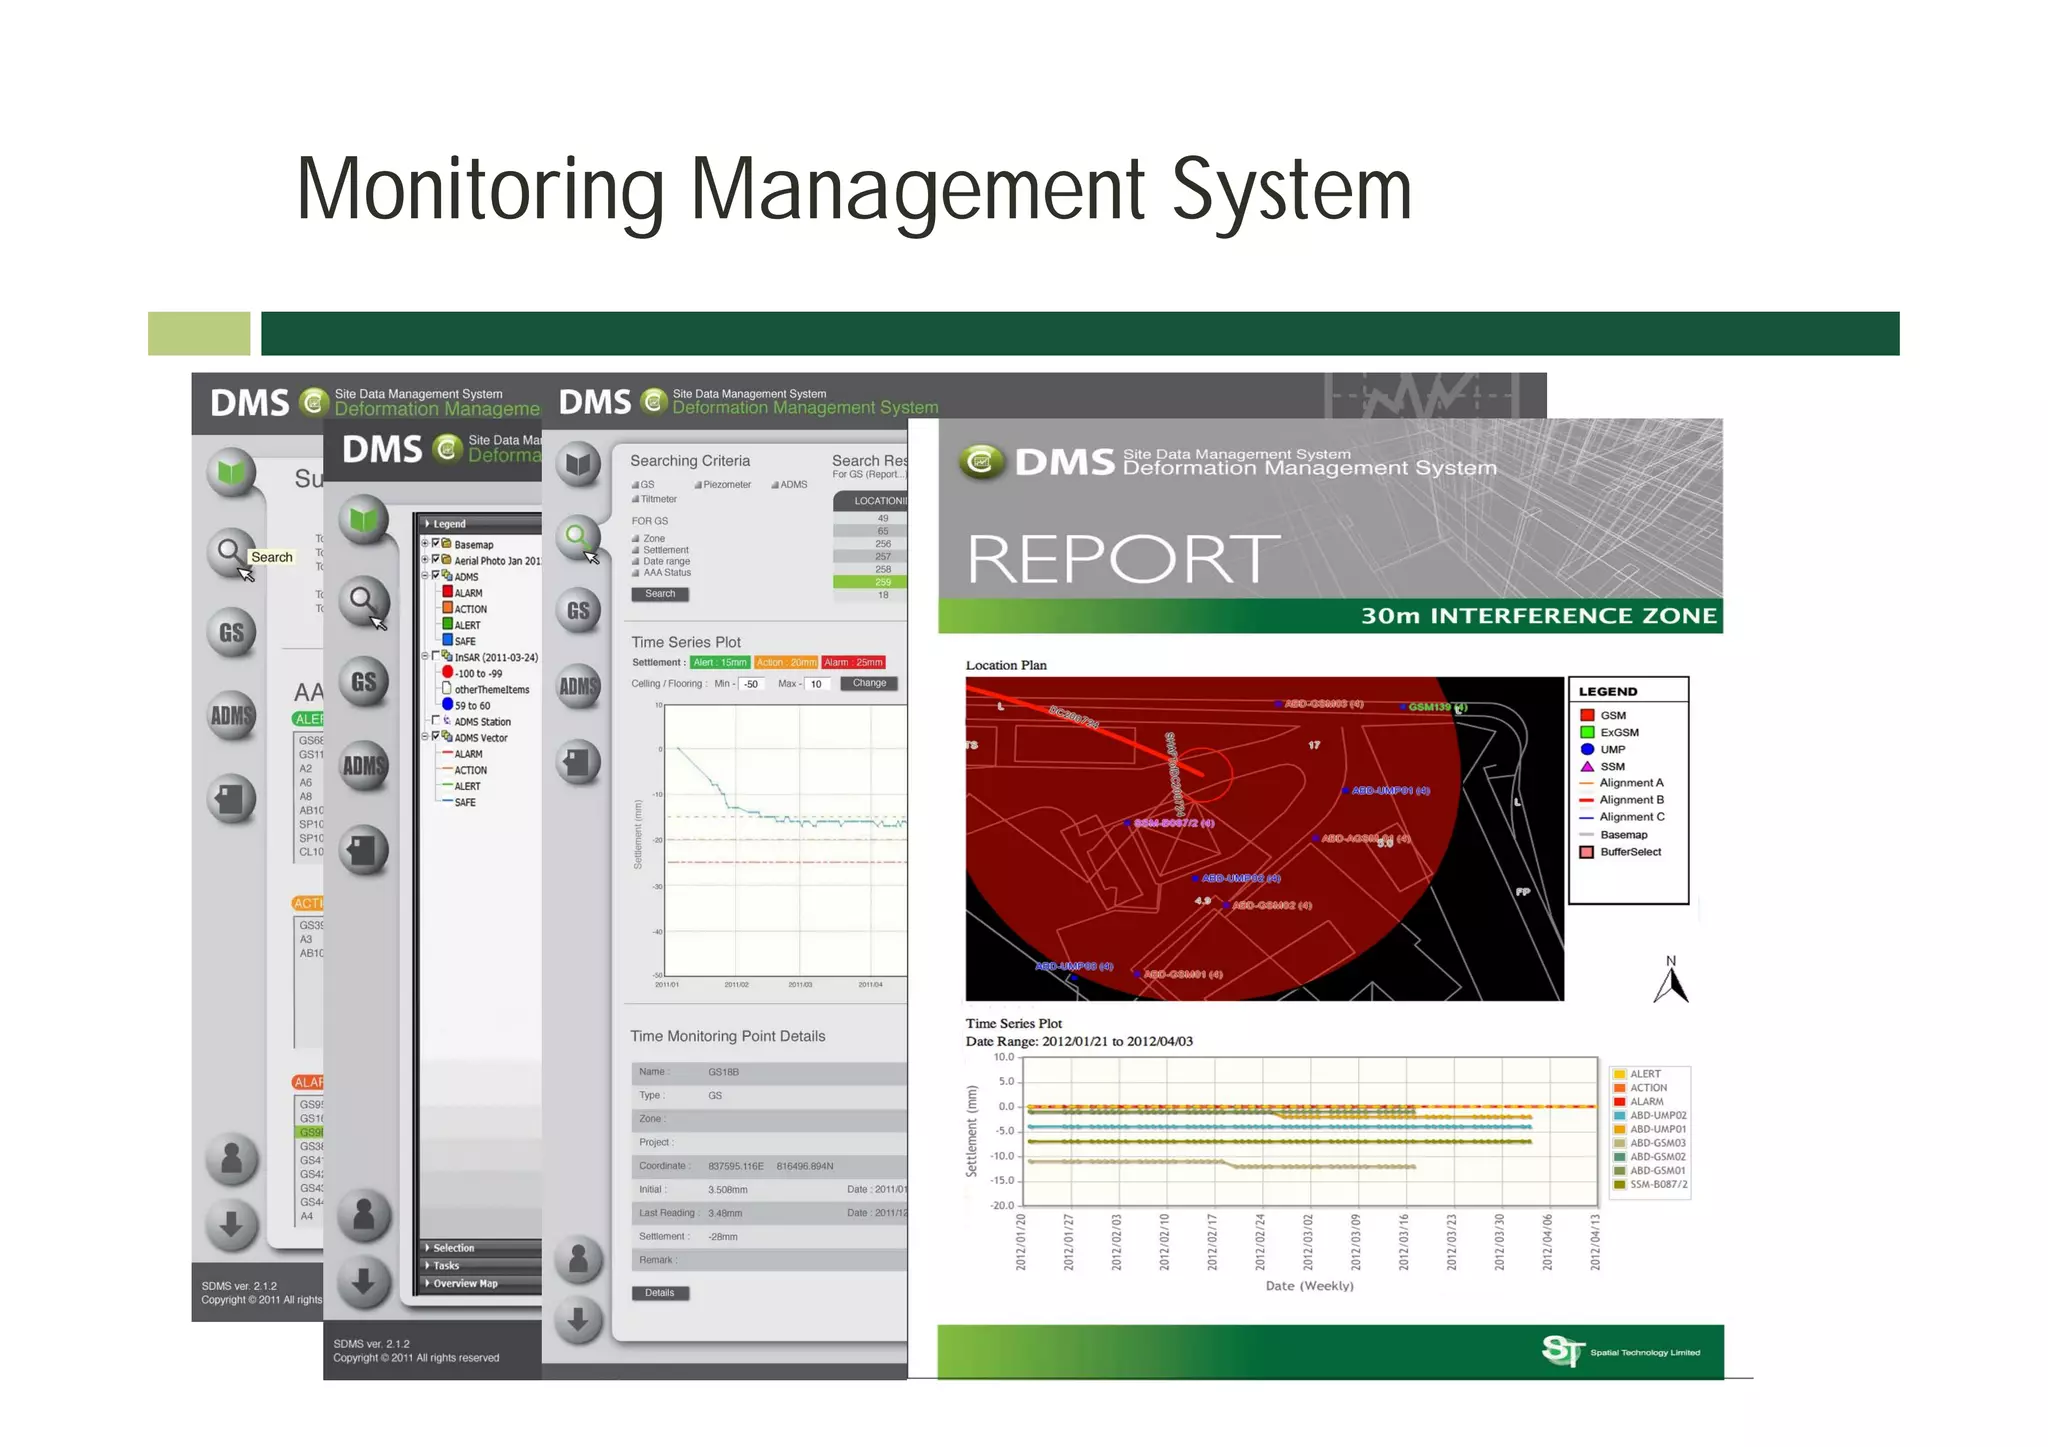Click the download arrow in the Searching Criteria window
Viewport: 2048px width, 1447px height.
578,1320
